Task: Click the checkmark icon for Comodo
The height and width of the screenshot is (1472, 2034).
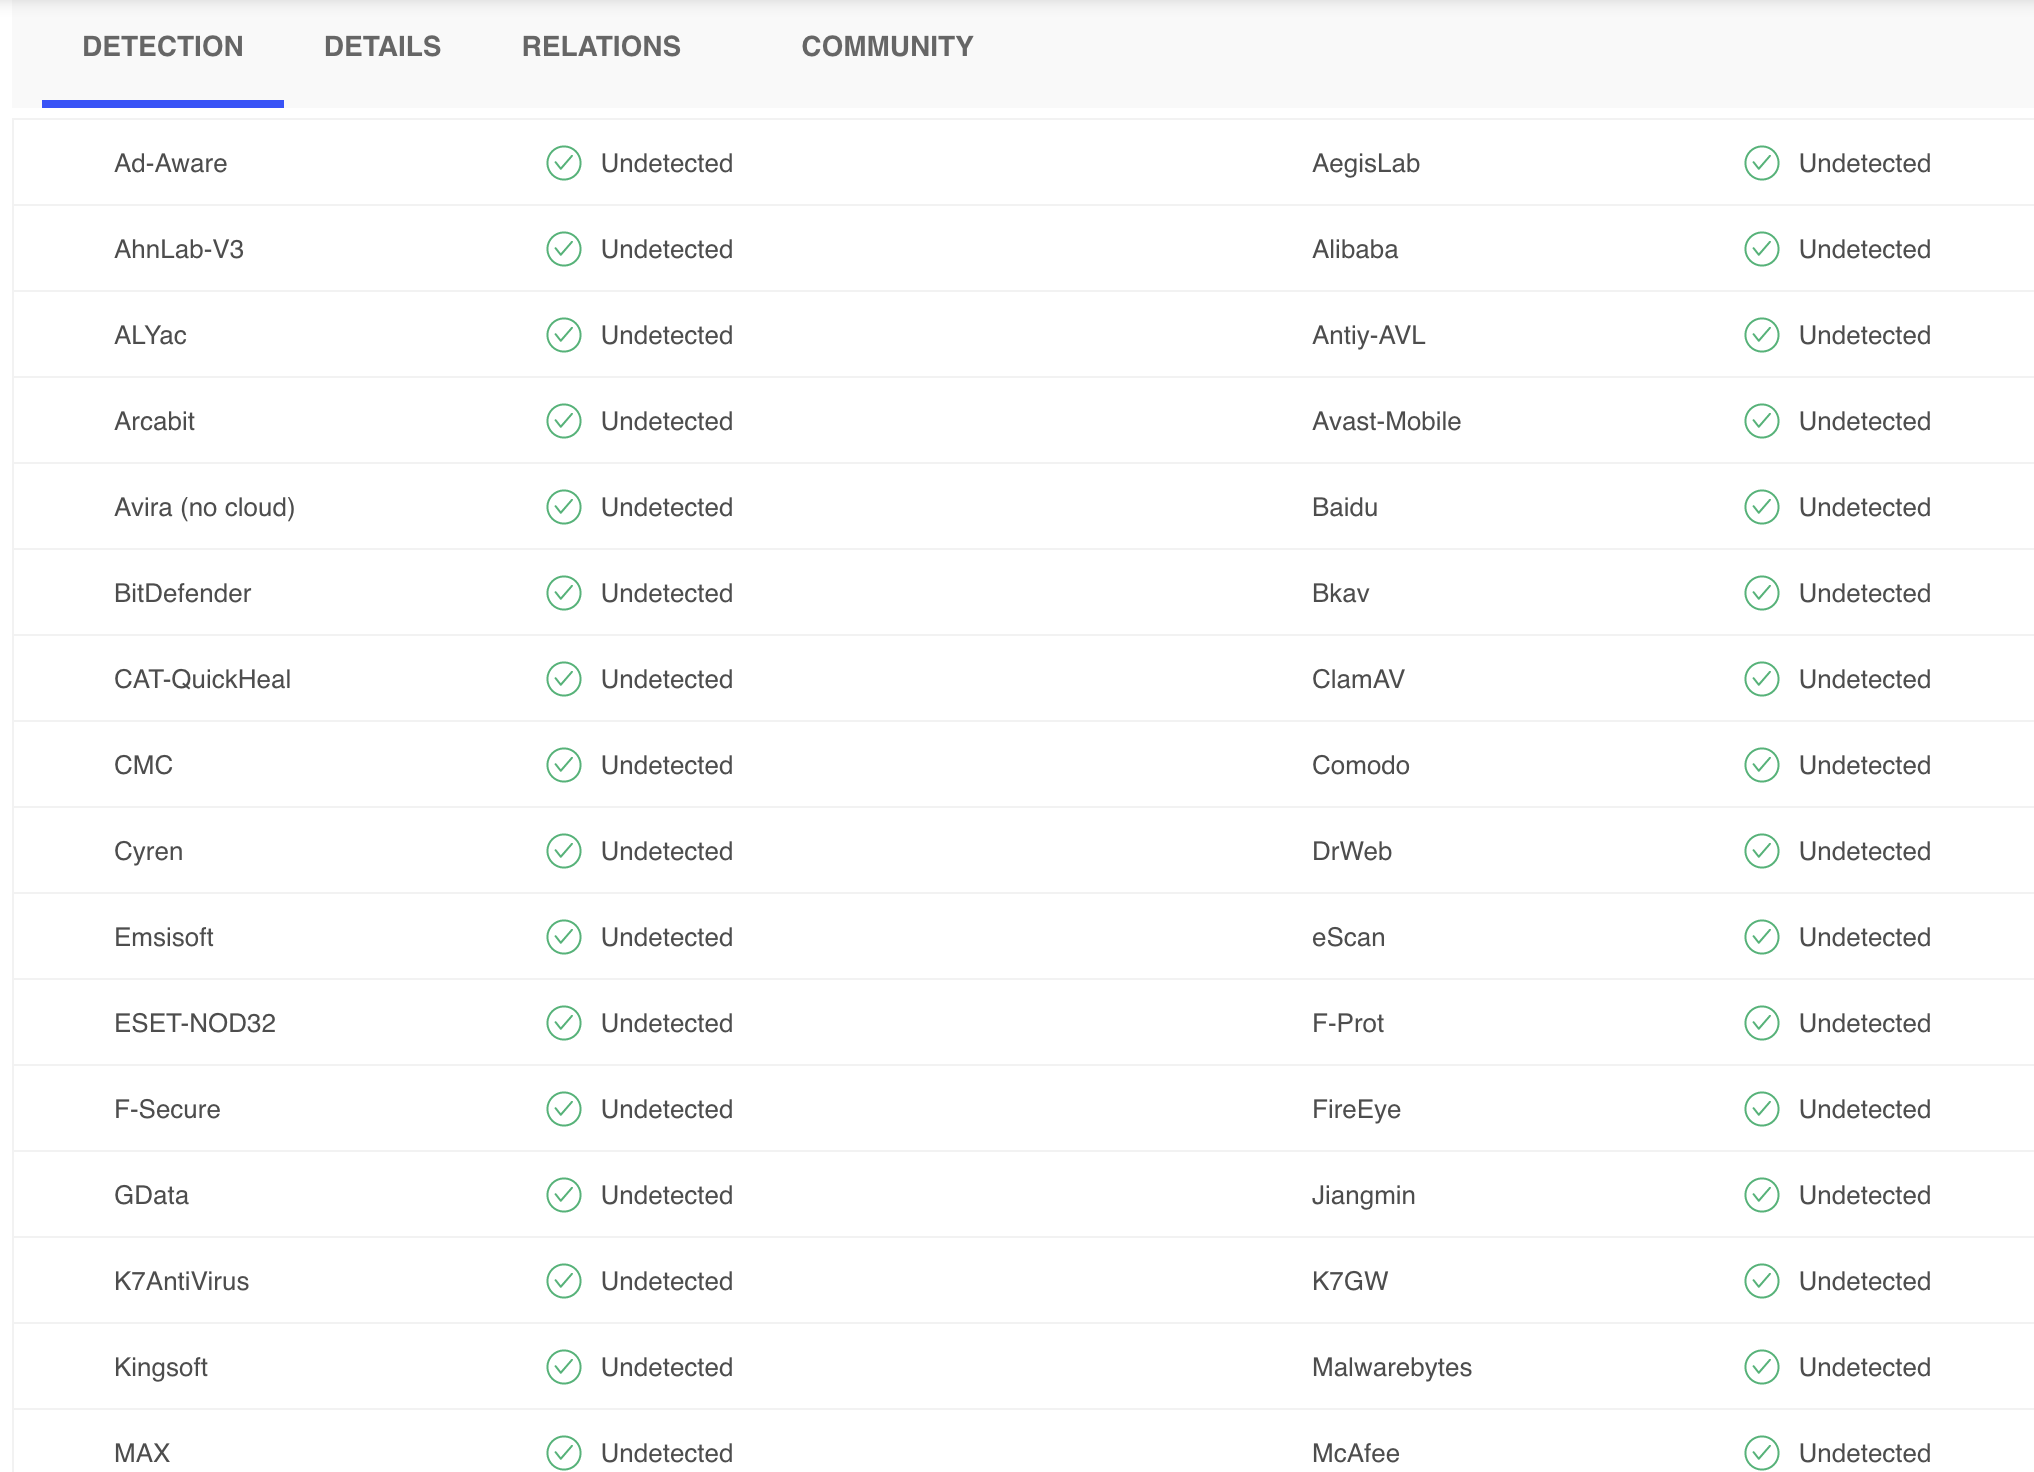Action: pos(1762,765)
